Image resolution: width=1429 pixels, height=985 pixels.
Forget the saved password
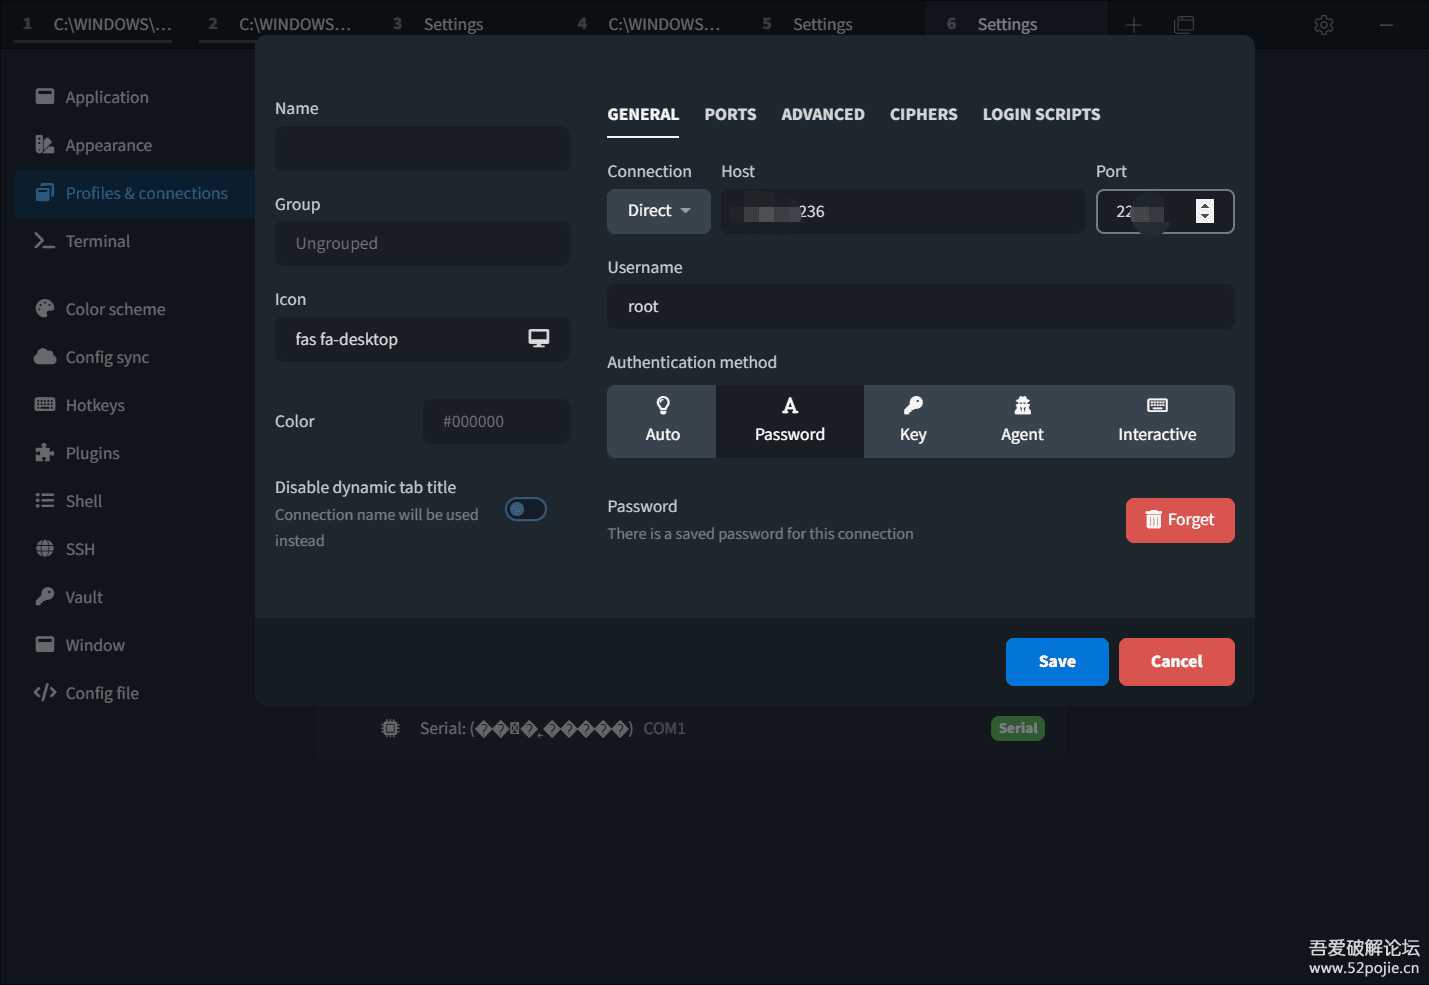(1180, 520)
